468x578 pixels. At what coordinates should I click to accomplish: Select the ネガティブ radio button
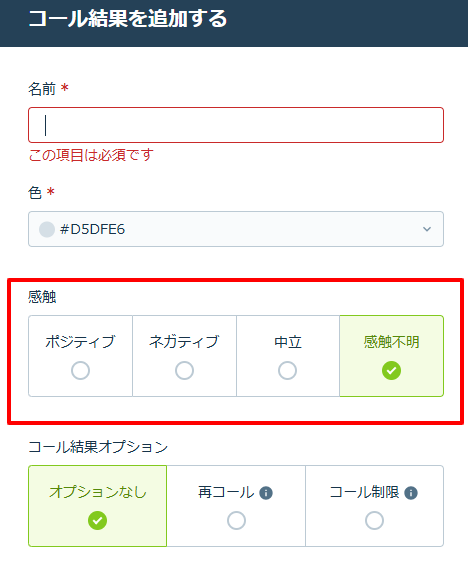tap(184, 370)
